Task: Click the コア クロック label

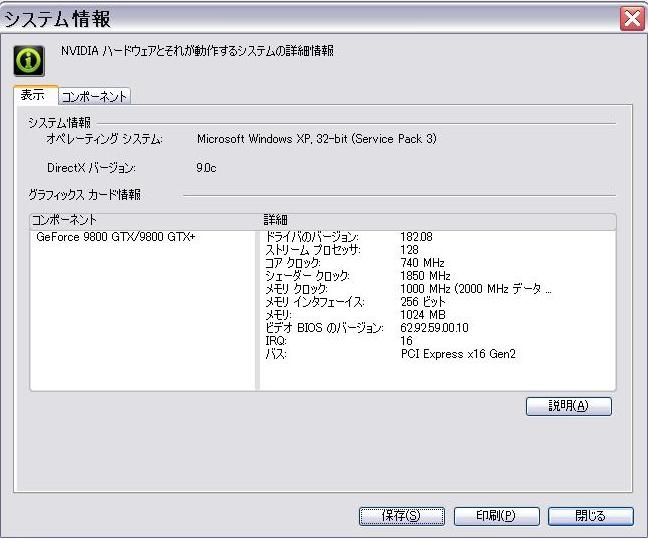Action: tap(293, 263)
